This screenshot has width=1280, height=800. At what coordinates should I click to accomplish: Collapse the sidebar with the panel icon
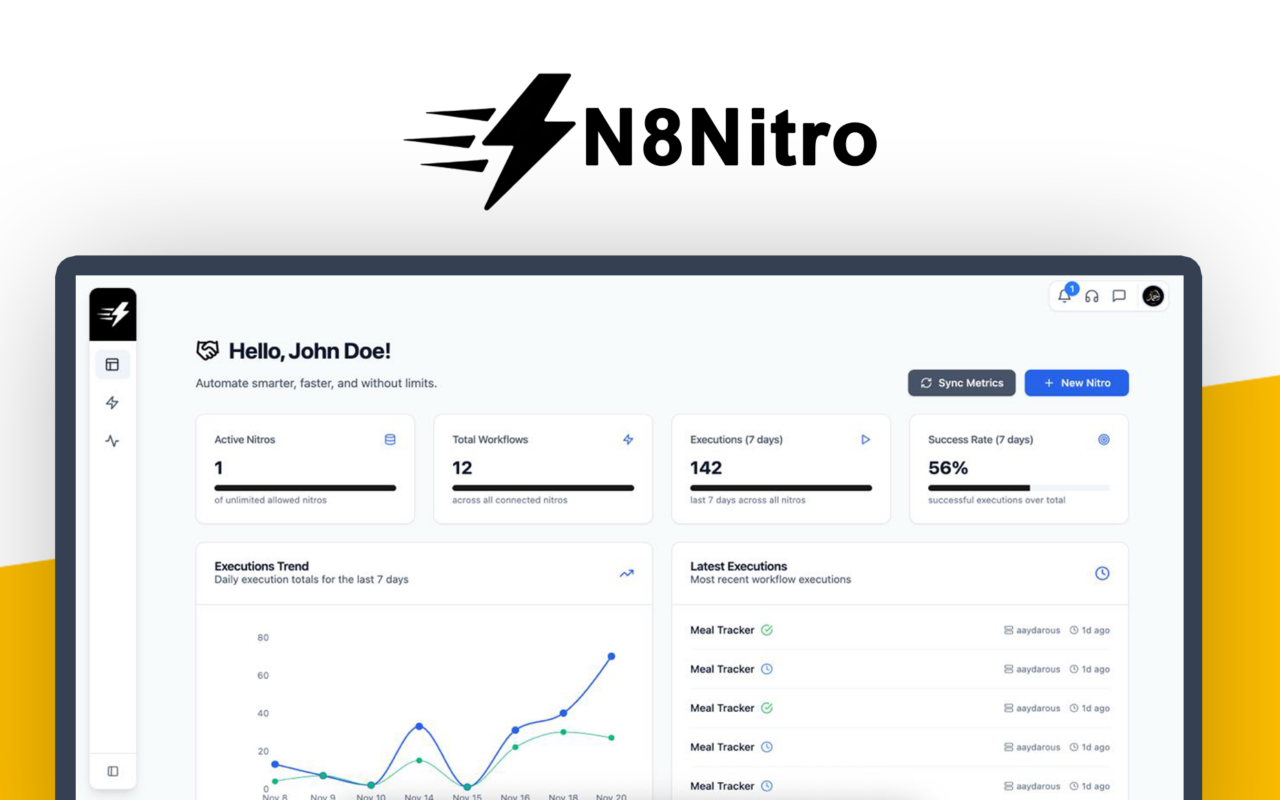pyautogui.click(x=113, y=771)
